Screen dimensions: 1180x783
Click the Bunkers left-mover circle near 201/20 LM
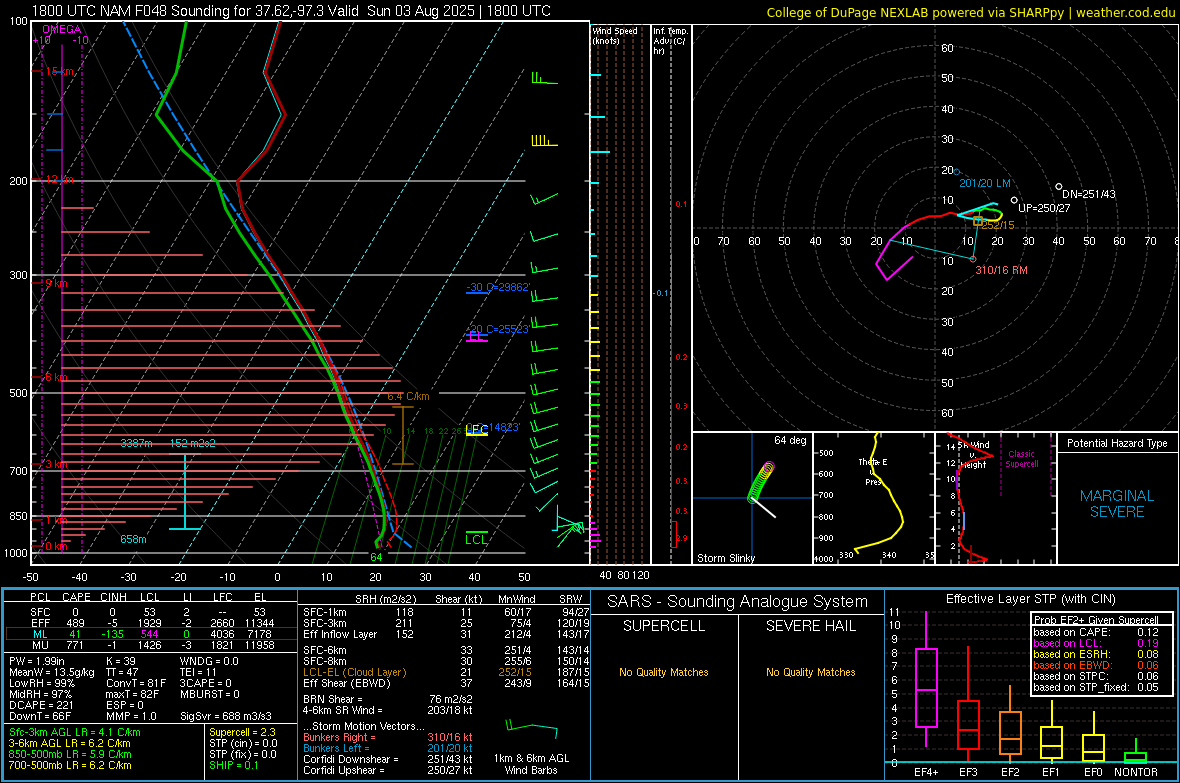pyautogui.click(x=957, y=172)
